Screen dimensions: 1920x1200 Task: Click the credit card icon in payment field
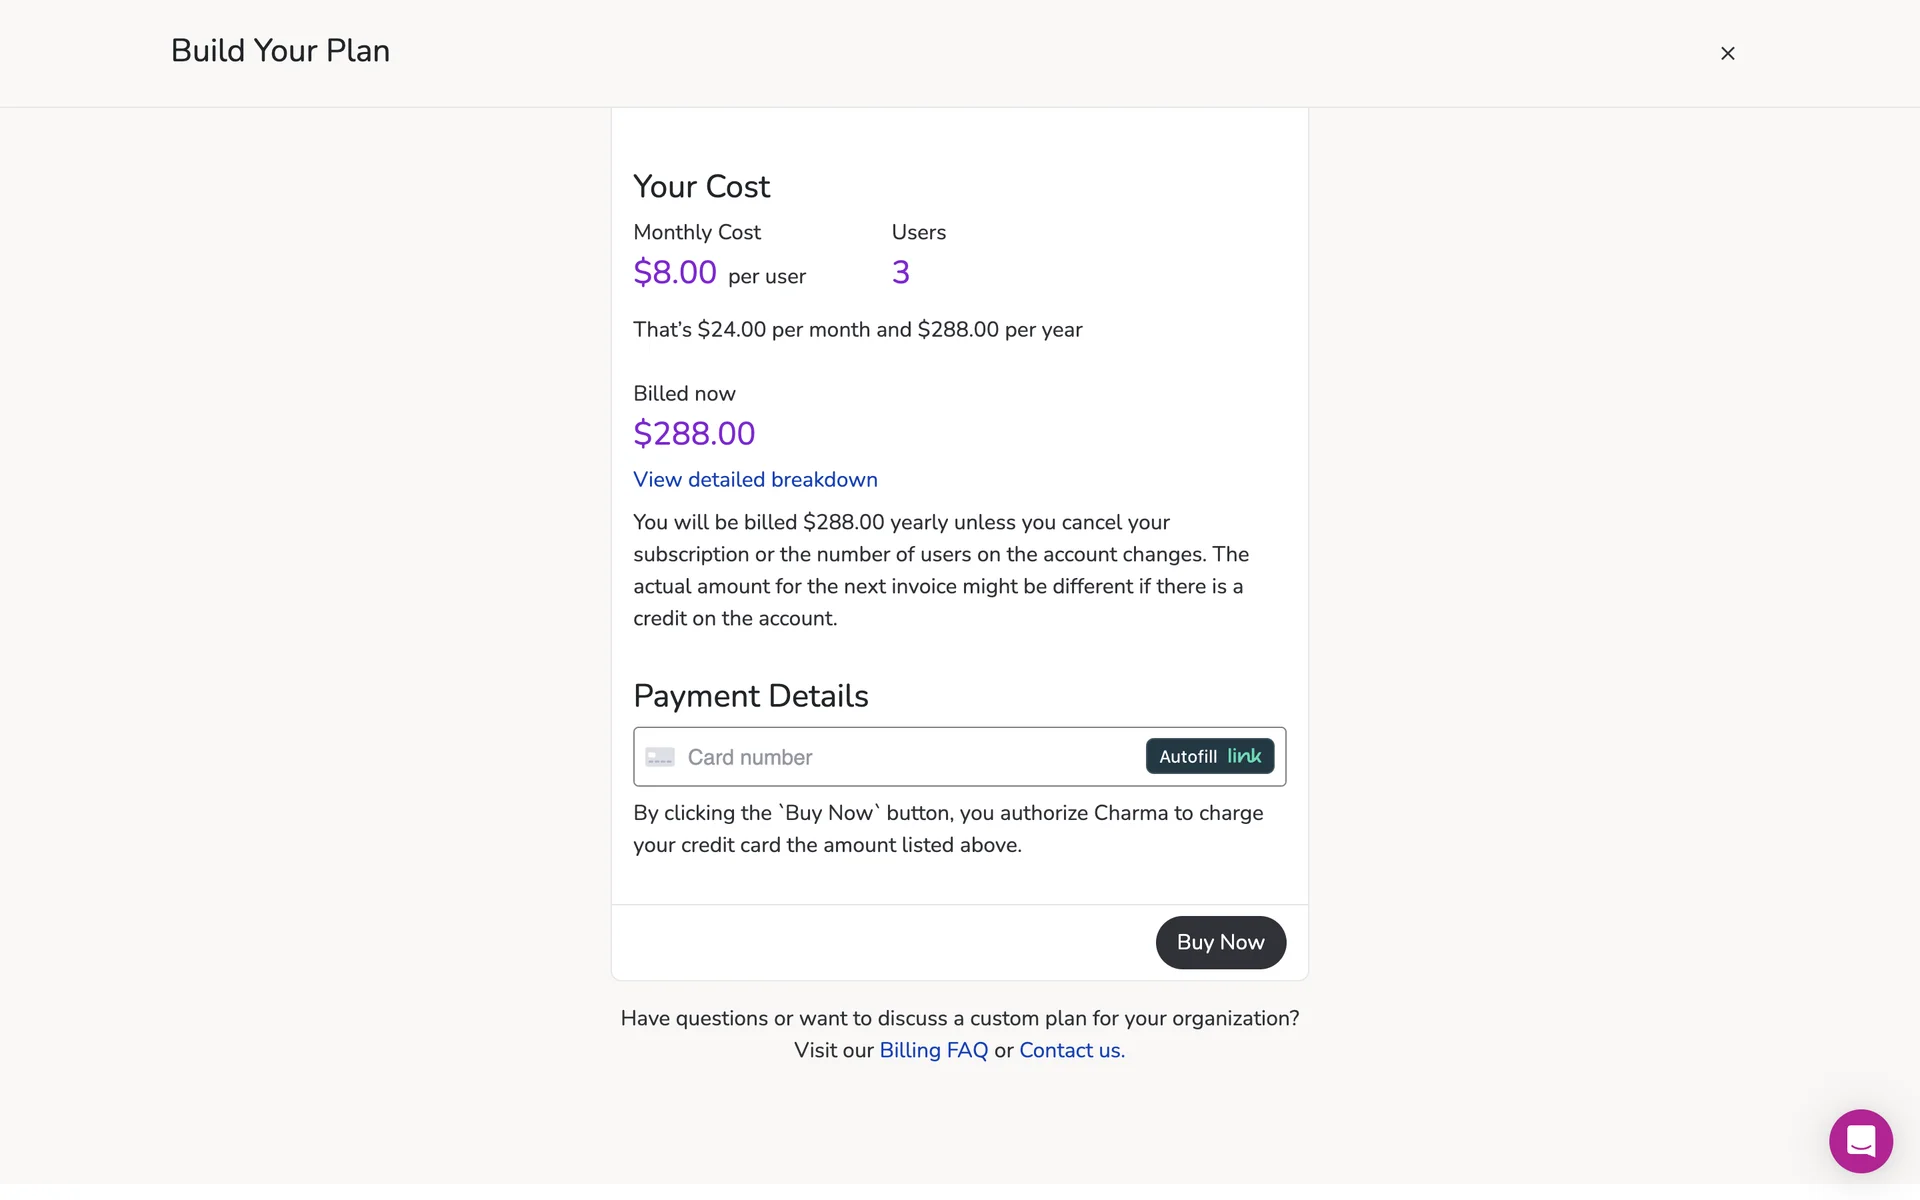[x=660, y=757]
